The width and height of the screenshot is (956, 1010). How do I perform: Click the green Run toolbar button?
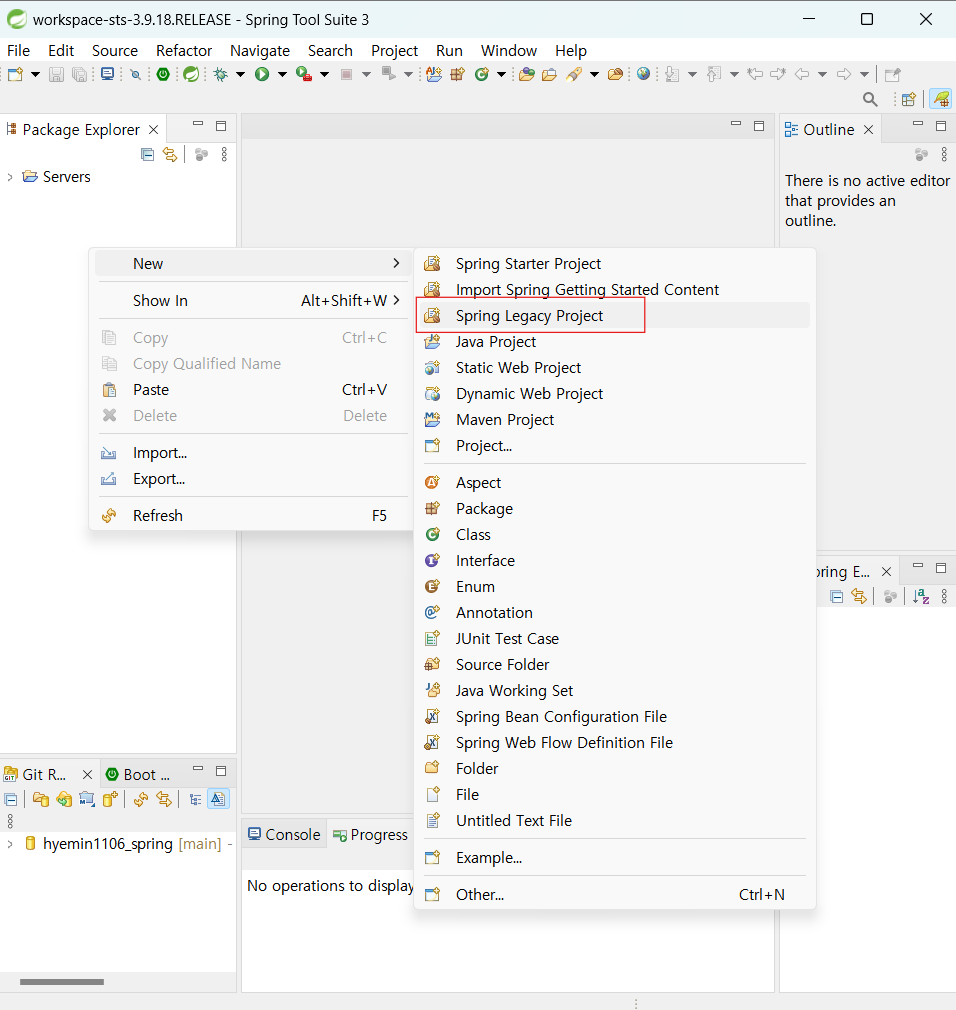tap(262, 74)
